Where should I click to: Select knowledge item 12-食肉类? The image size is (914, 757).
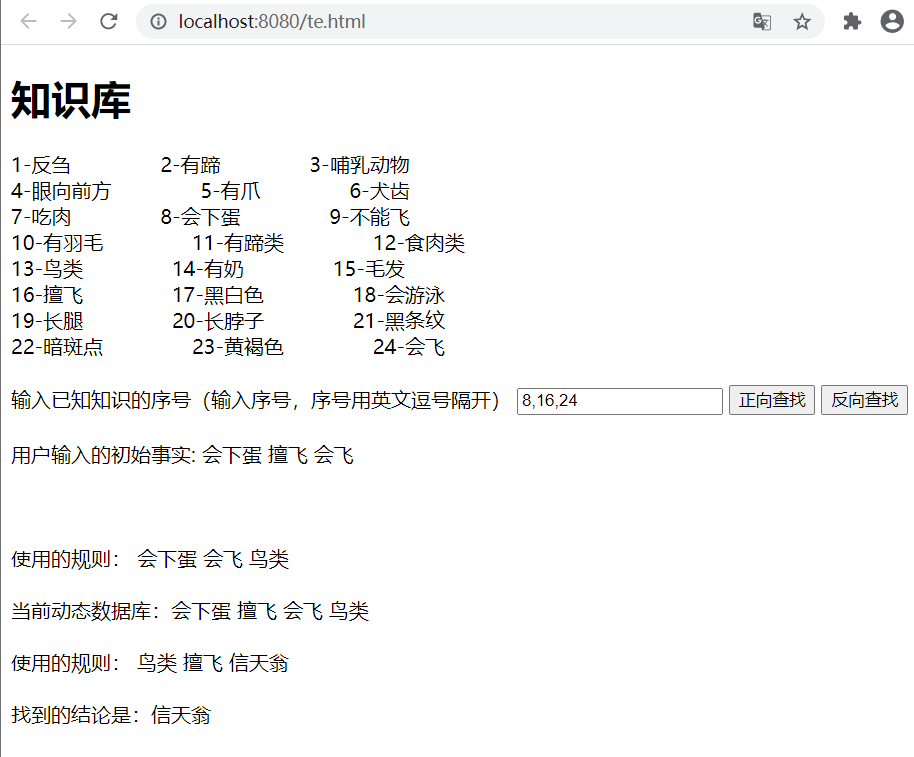419,243
